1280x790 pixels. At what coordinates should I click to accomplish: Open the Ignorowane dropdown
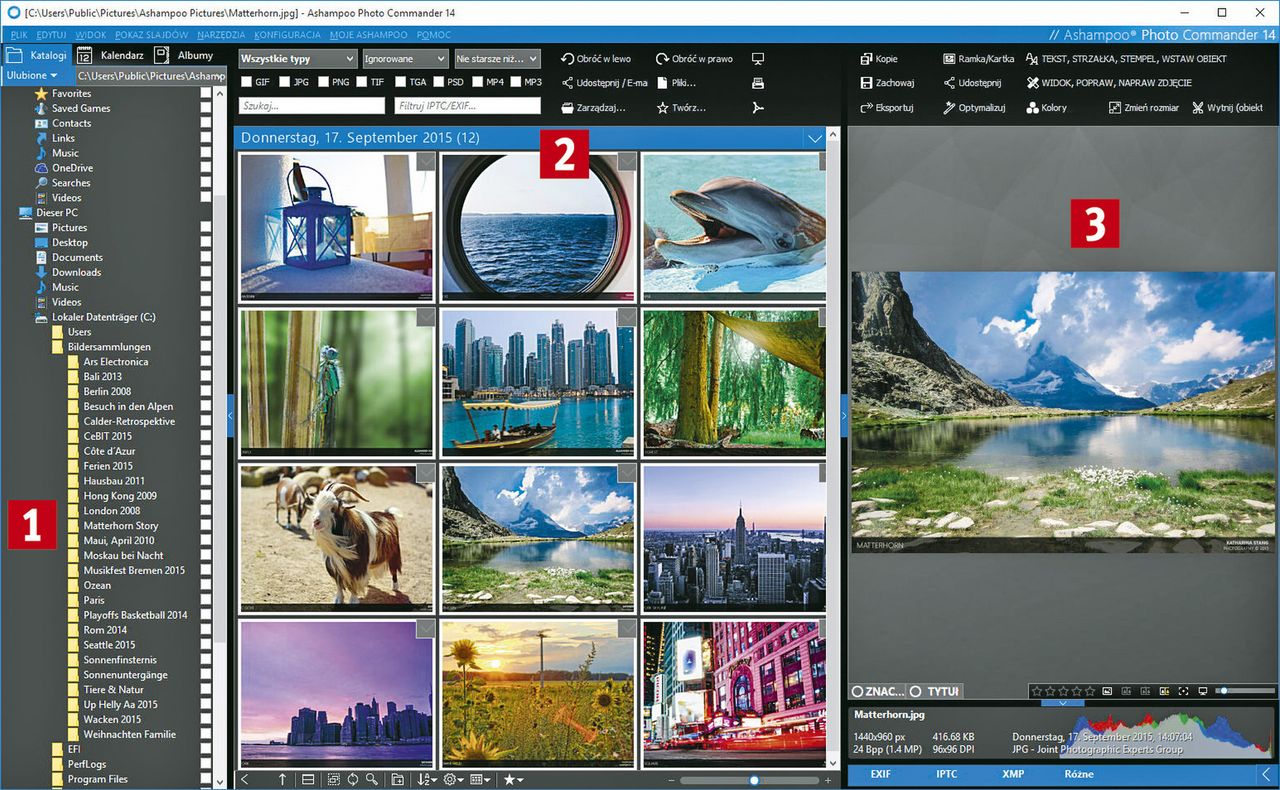[405, 59]
